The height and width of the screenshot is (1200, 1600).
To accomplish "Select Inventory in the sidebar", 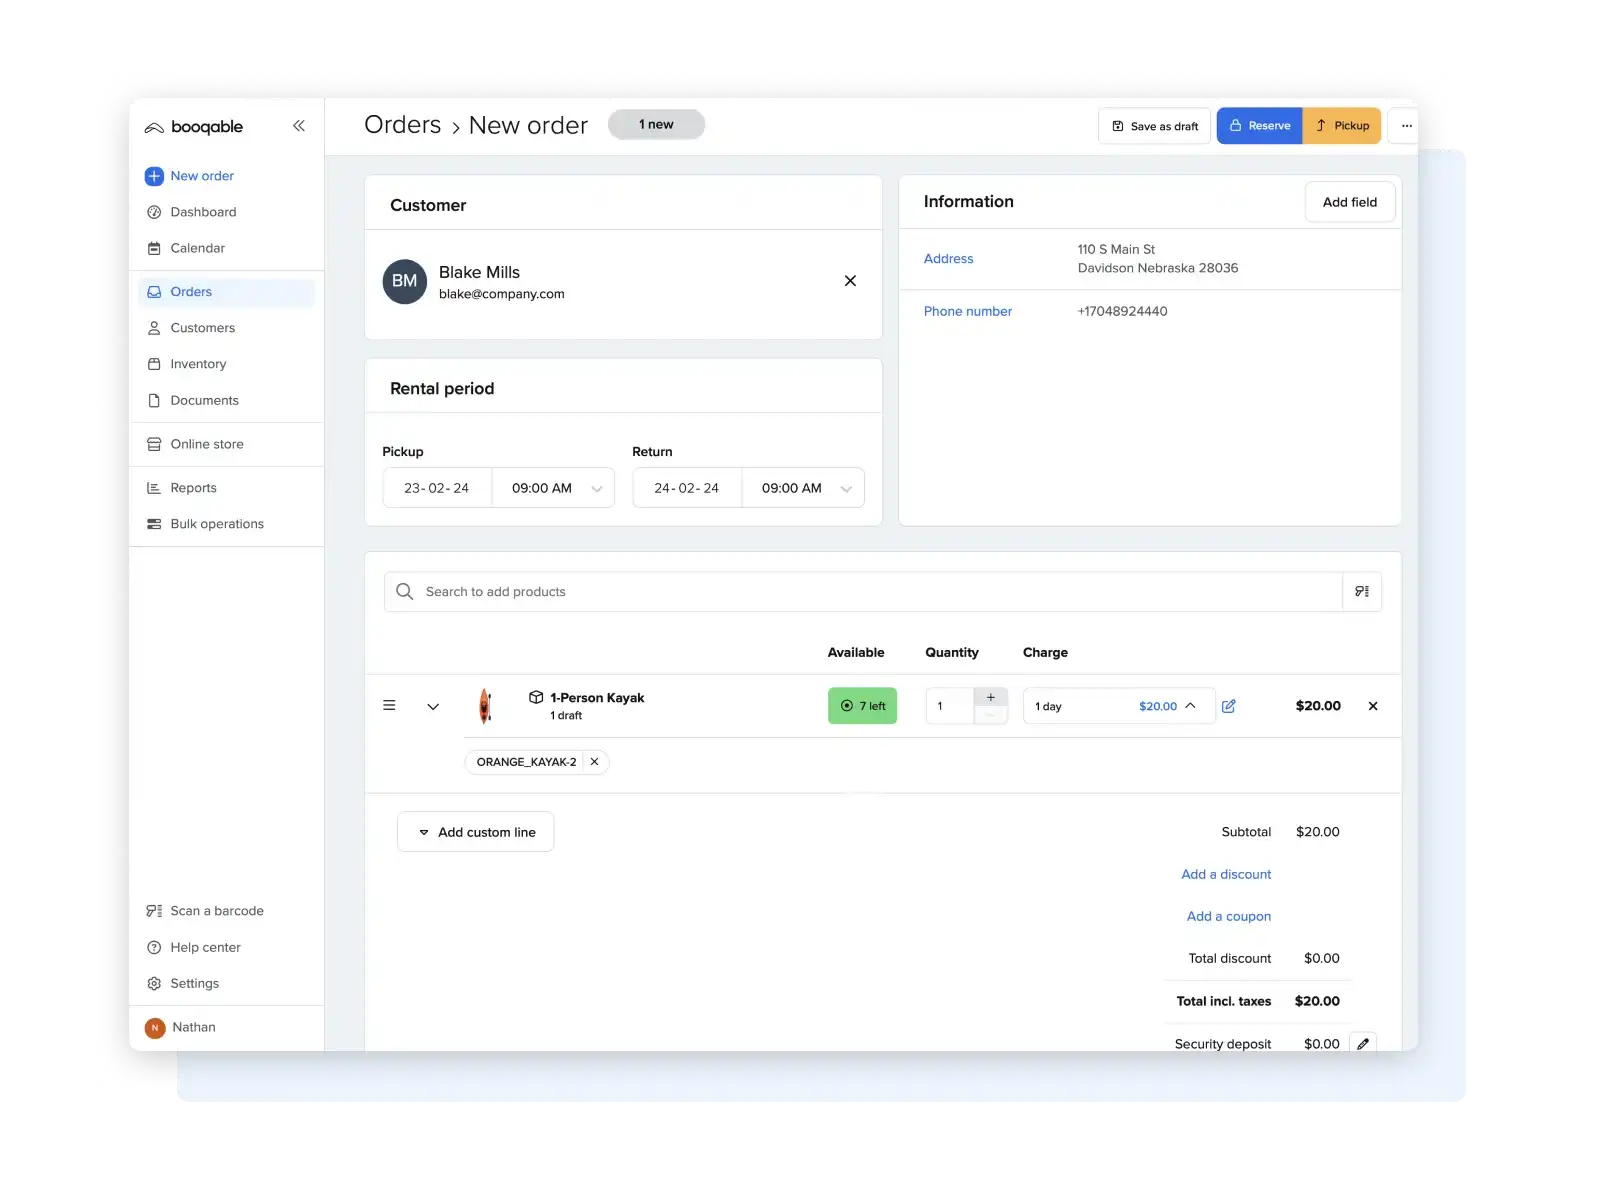I will point(197,363).
